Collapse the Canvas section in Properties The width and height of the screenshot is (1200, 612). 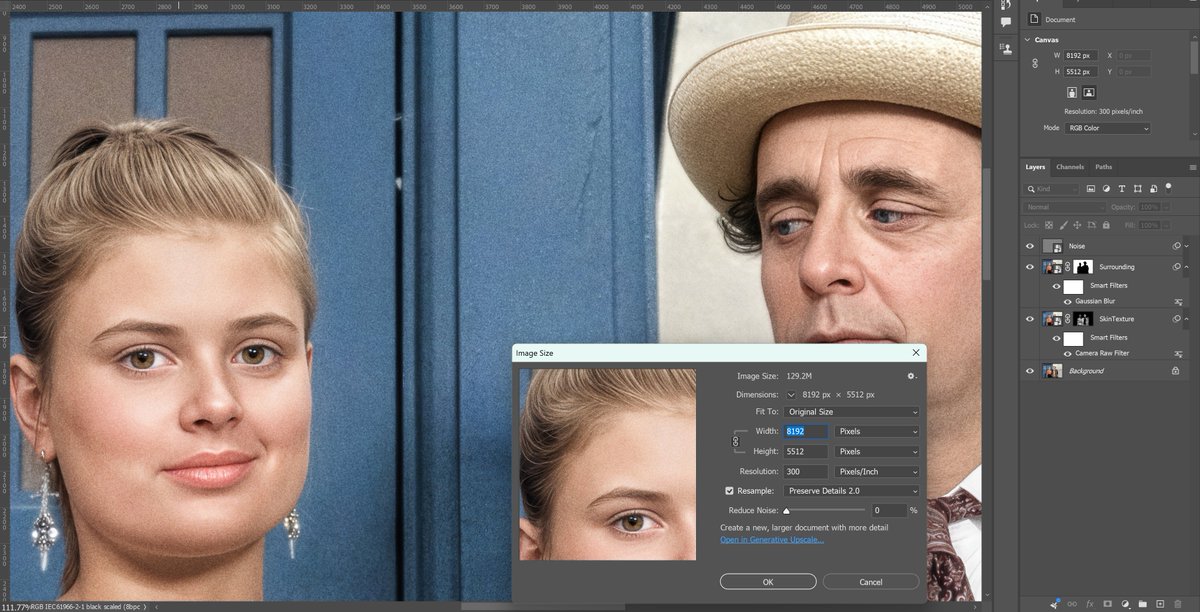tap(1027, 40)
